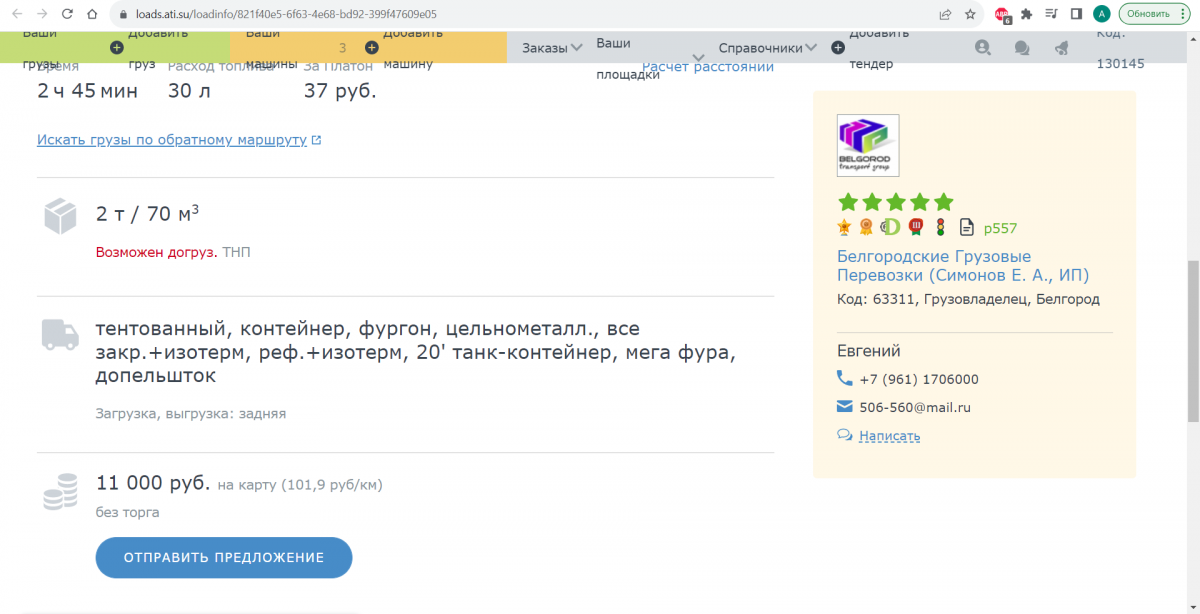Open Белгородские Грузовые Перевозки company link
The width and height of the screenshot is (1200, 614).
[962, 266]
